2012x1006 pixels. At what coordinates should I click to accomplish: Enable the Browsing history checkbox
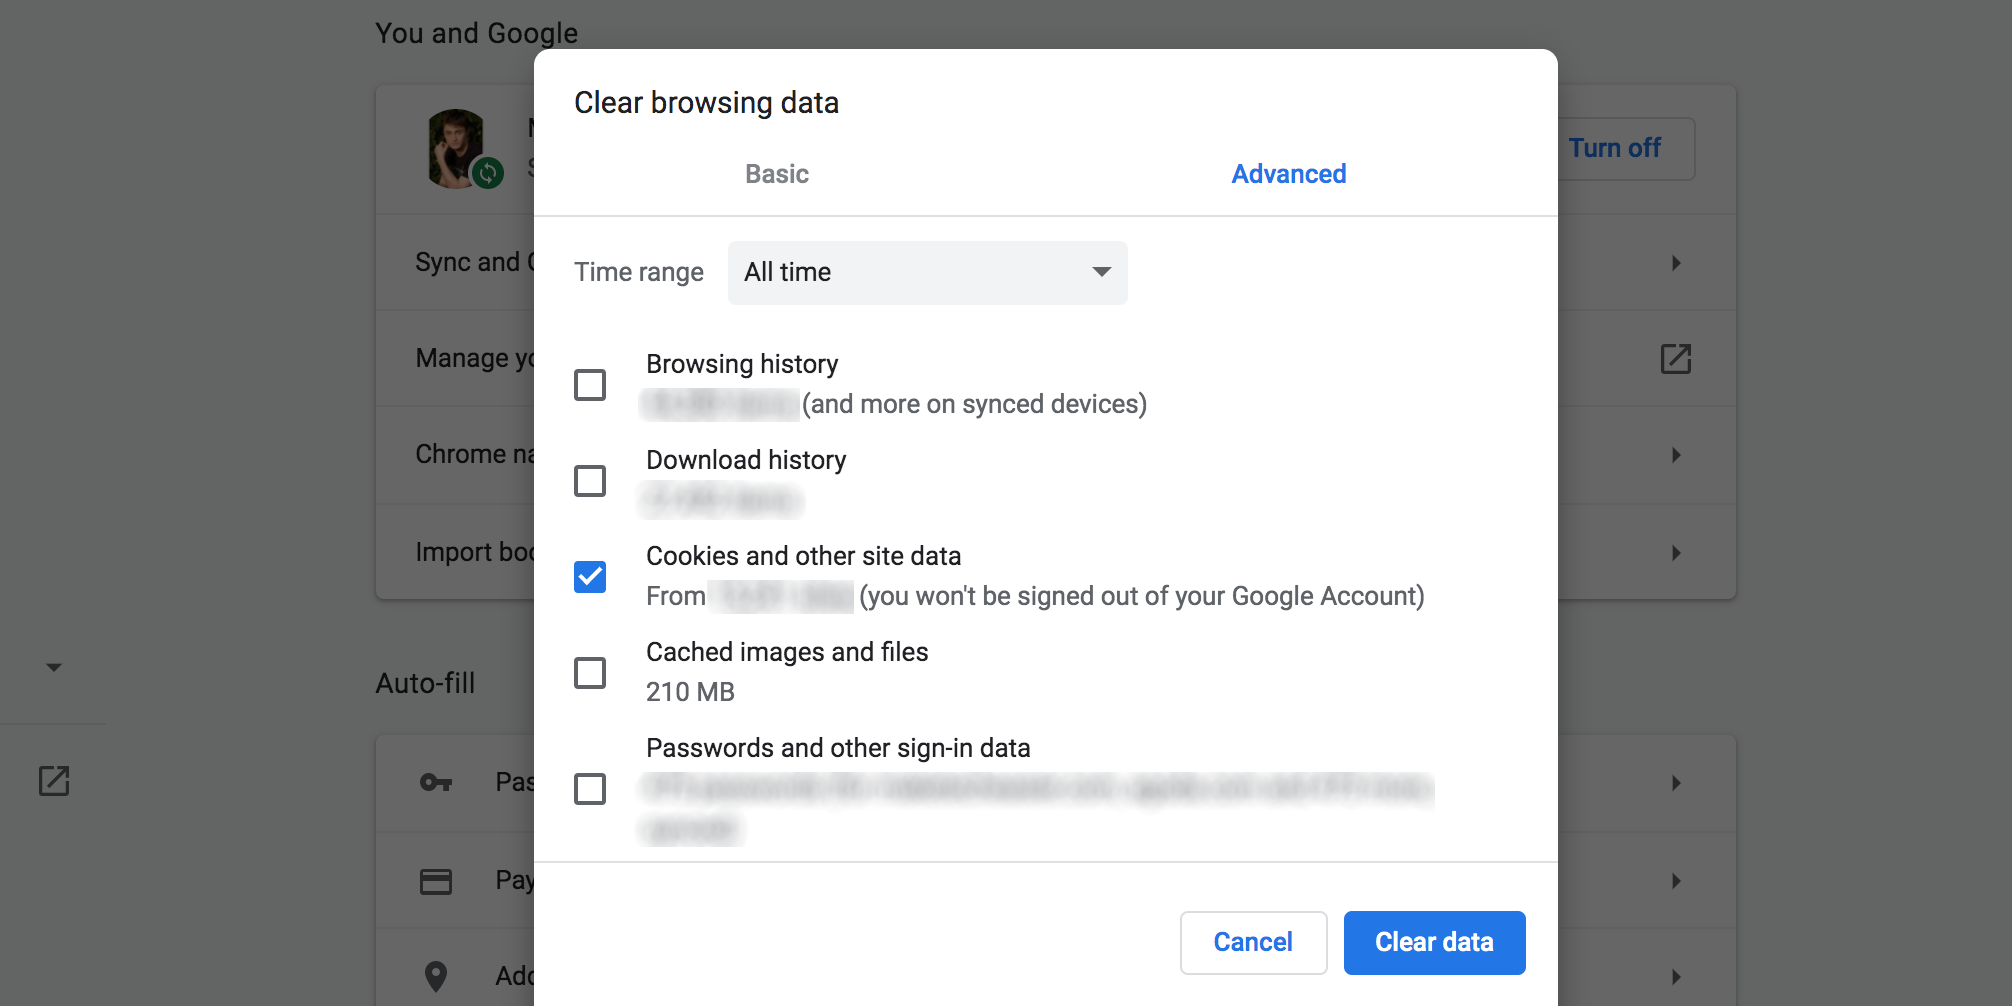pos(590,384)
